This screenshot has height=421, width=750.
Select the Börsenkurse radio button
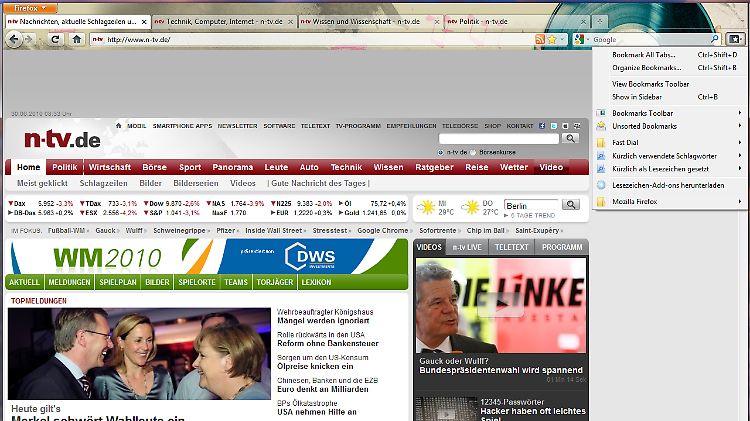(x=474, y=152)
